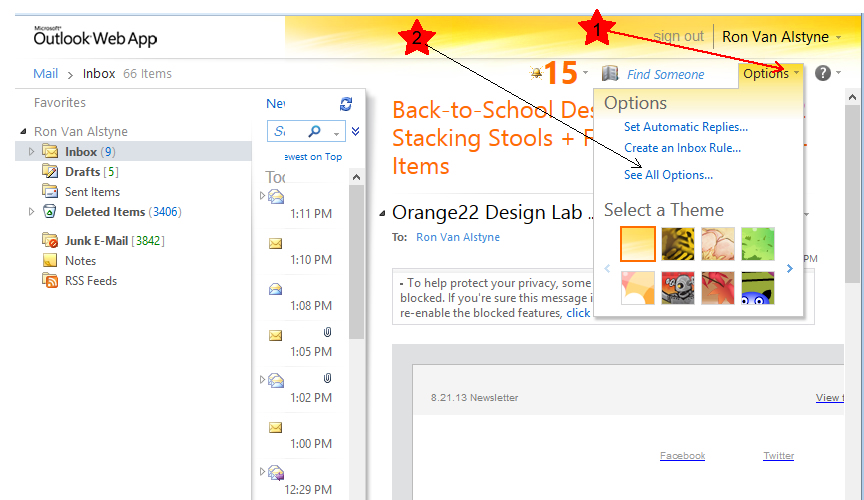Viewport: 864px width, 500px height.
Task: Expand the search options double chevron
Action: pyautogui.click(x=355, y=131)
